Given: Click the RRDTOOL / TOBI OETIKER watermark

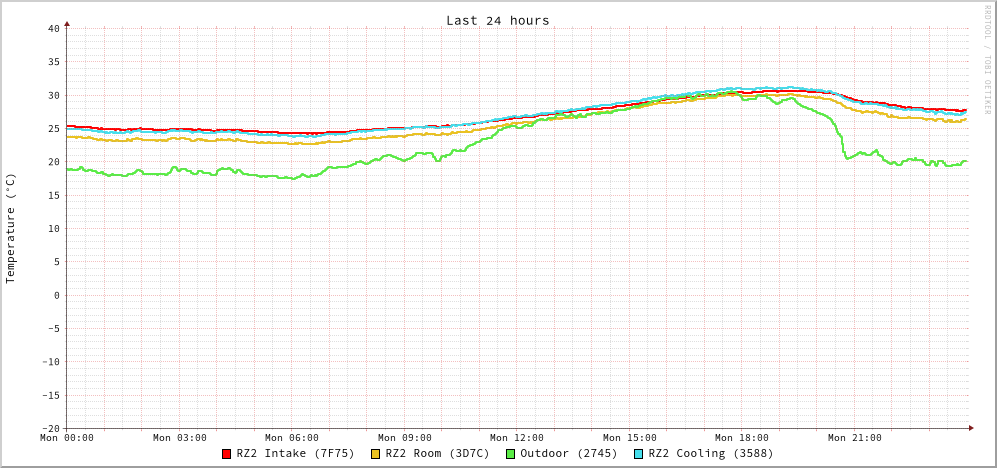Looking at the screenshot, I should click(x=986, y=60).
